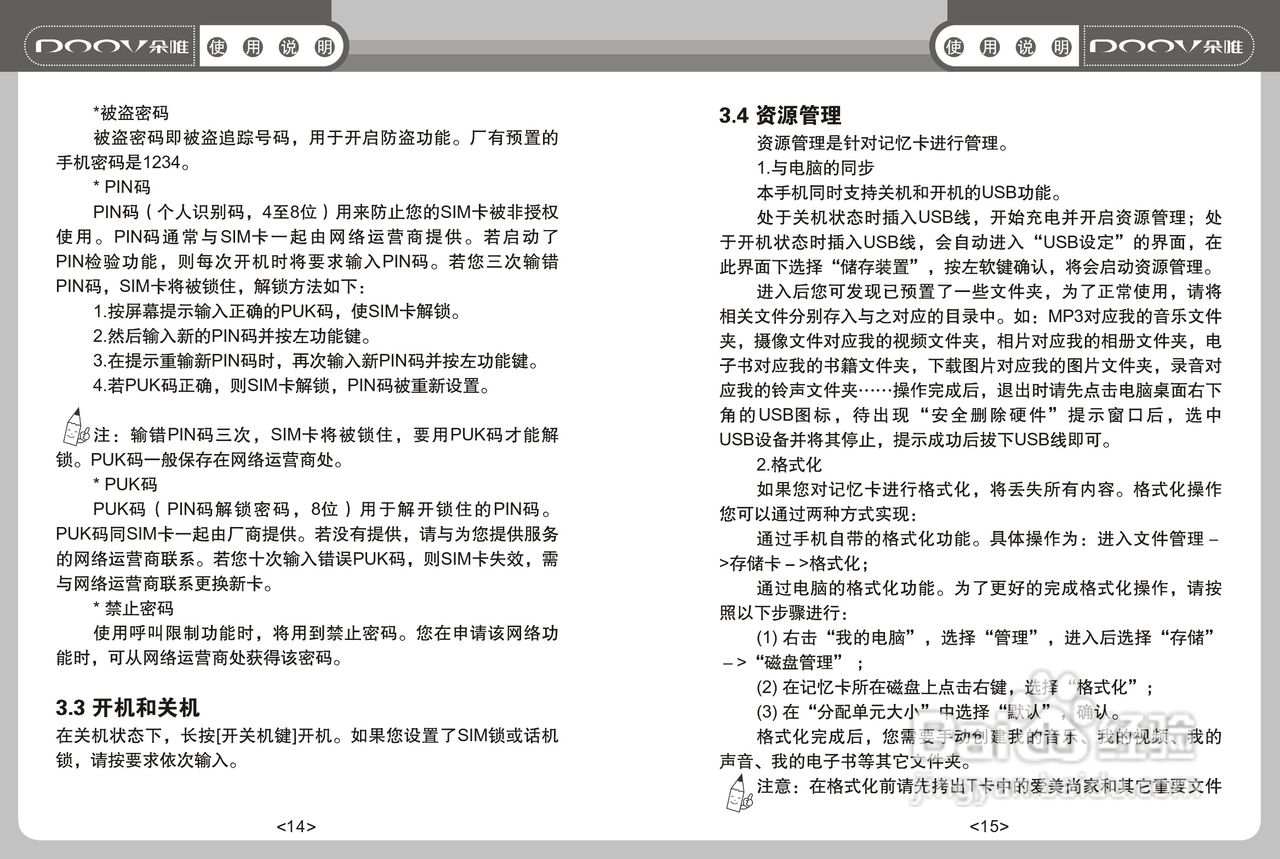Screen dimensions: 1280x859
Task: Select the 说 badge in the right header
Action: [x=1026, y=45]
